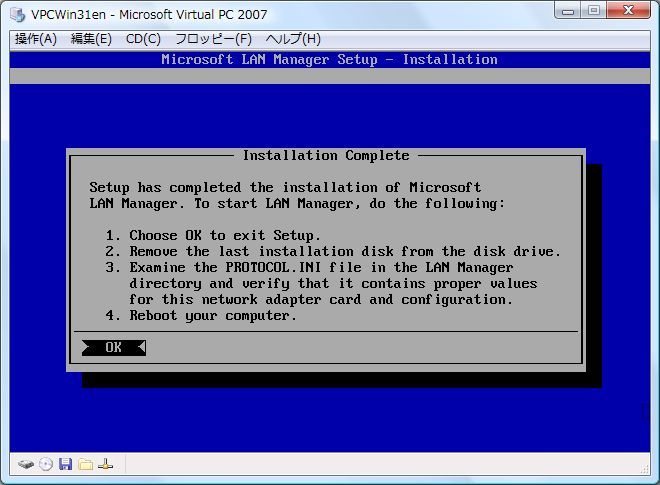This screenshot has height=485, width=660.
Task: Click the Virtual PC title bar icon
Action: (18, 15)
